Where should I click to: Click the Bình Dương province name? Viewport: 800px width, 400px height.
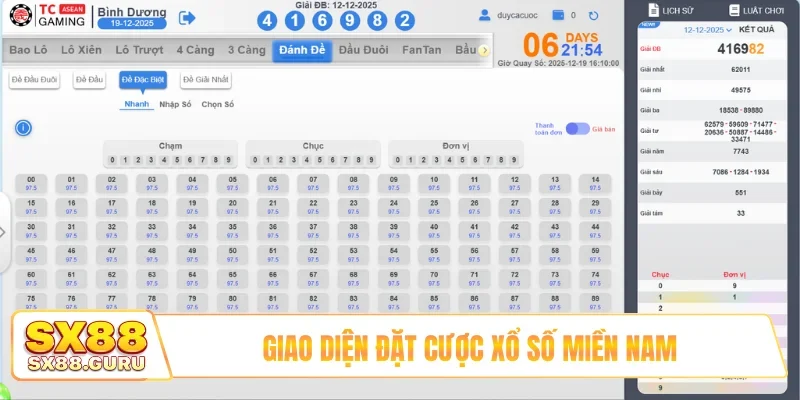click(x=132, y=12)
